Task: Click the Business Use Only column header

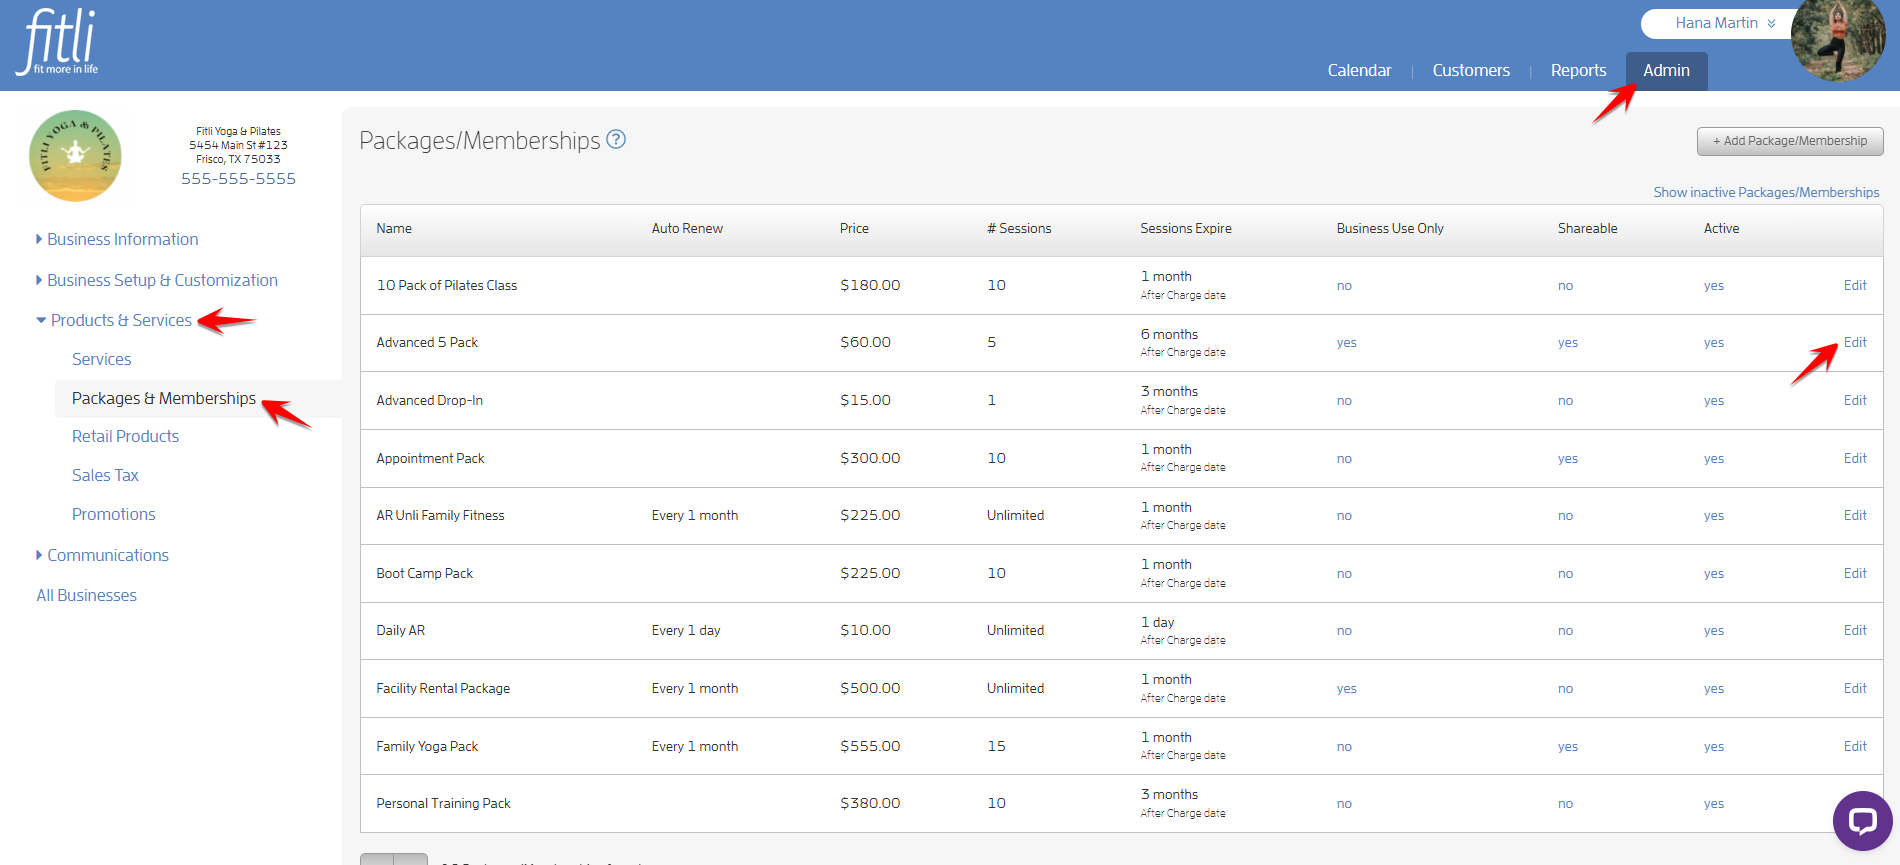Action: [x=1390, y=228]
